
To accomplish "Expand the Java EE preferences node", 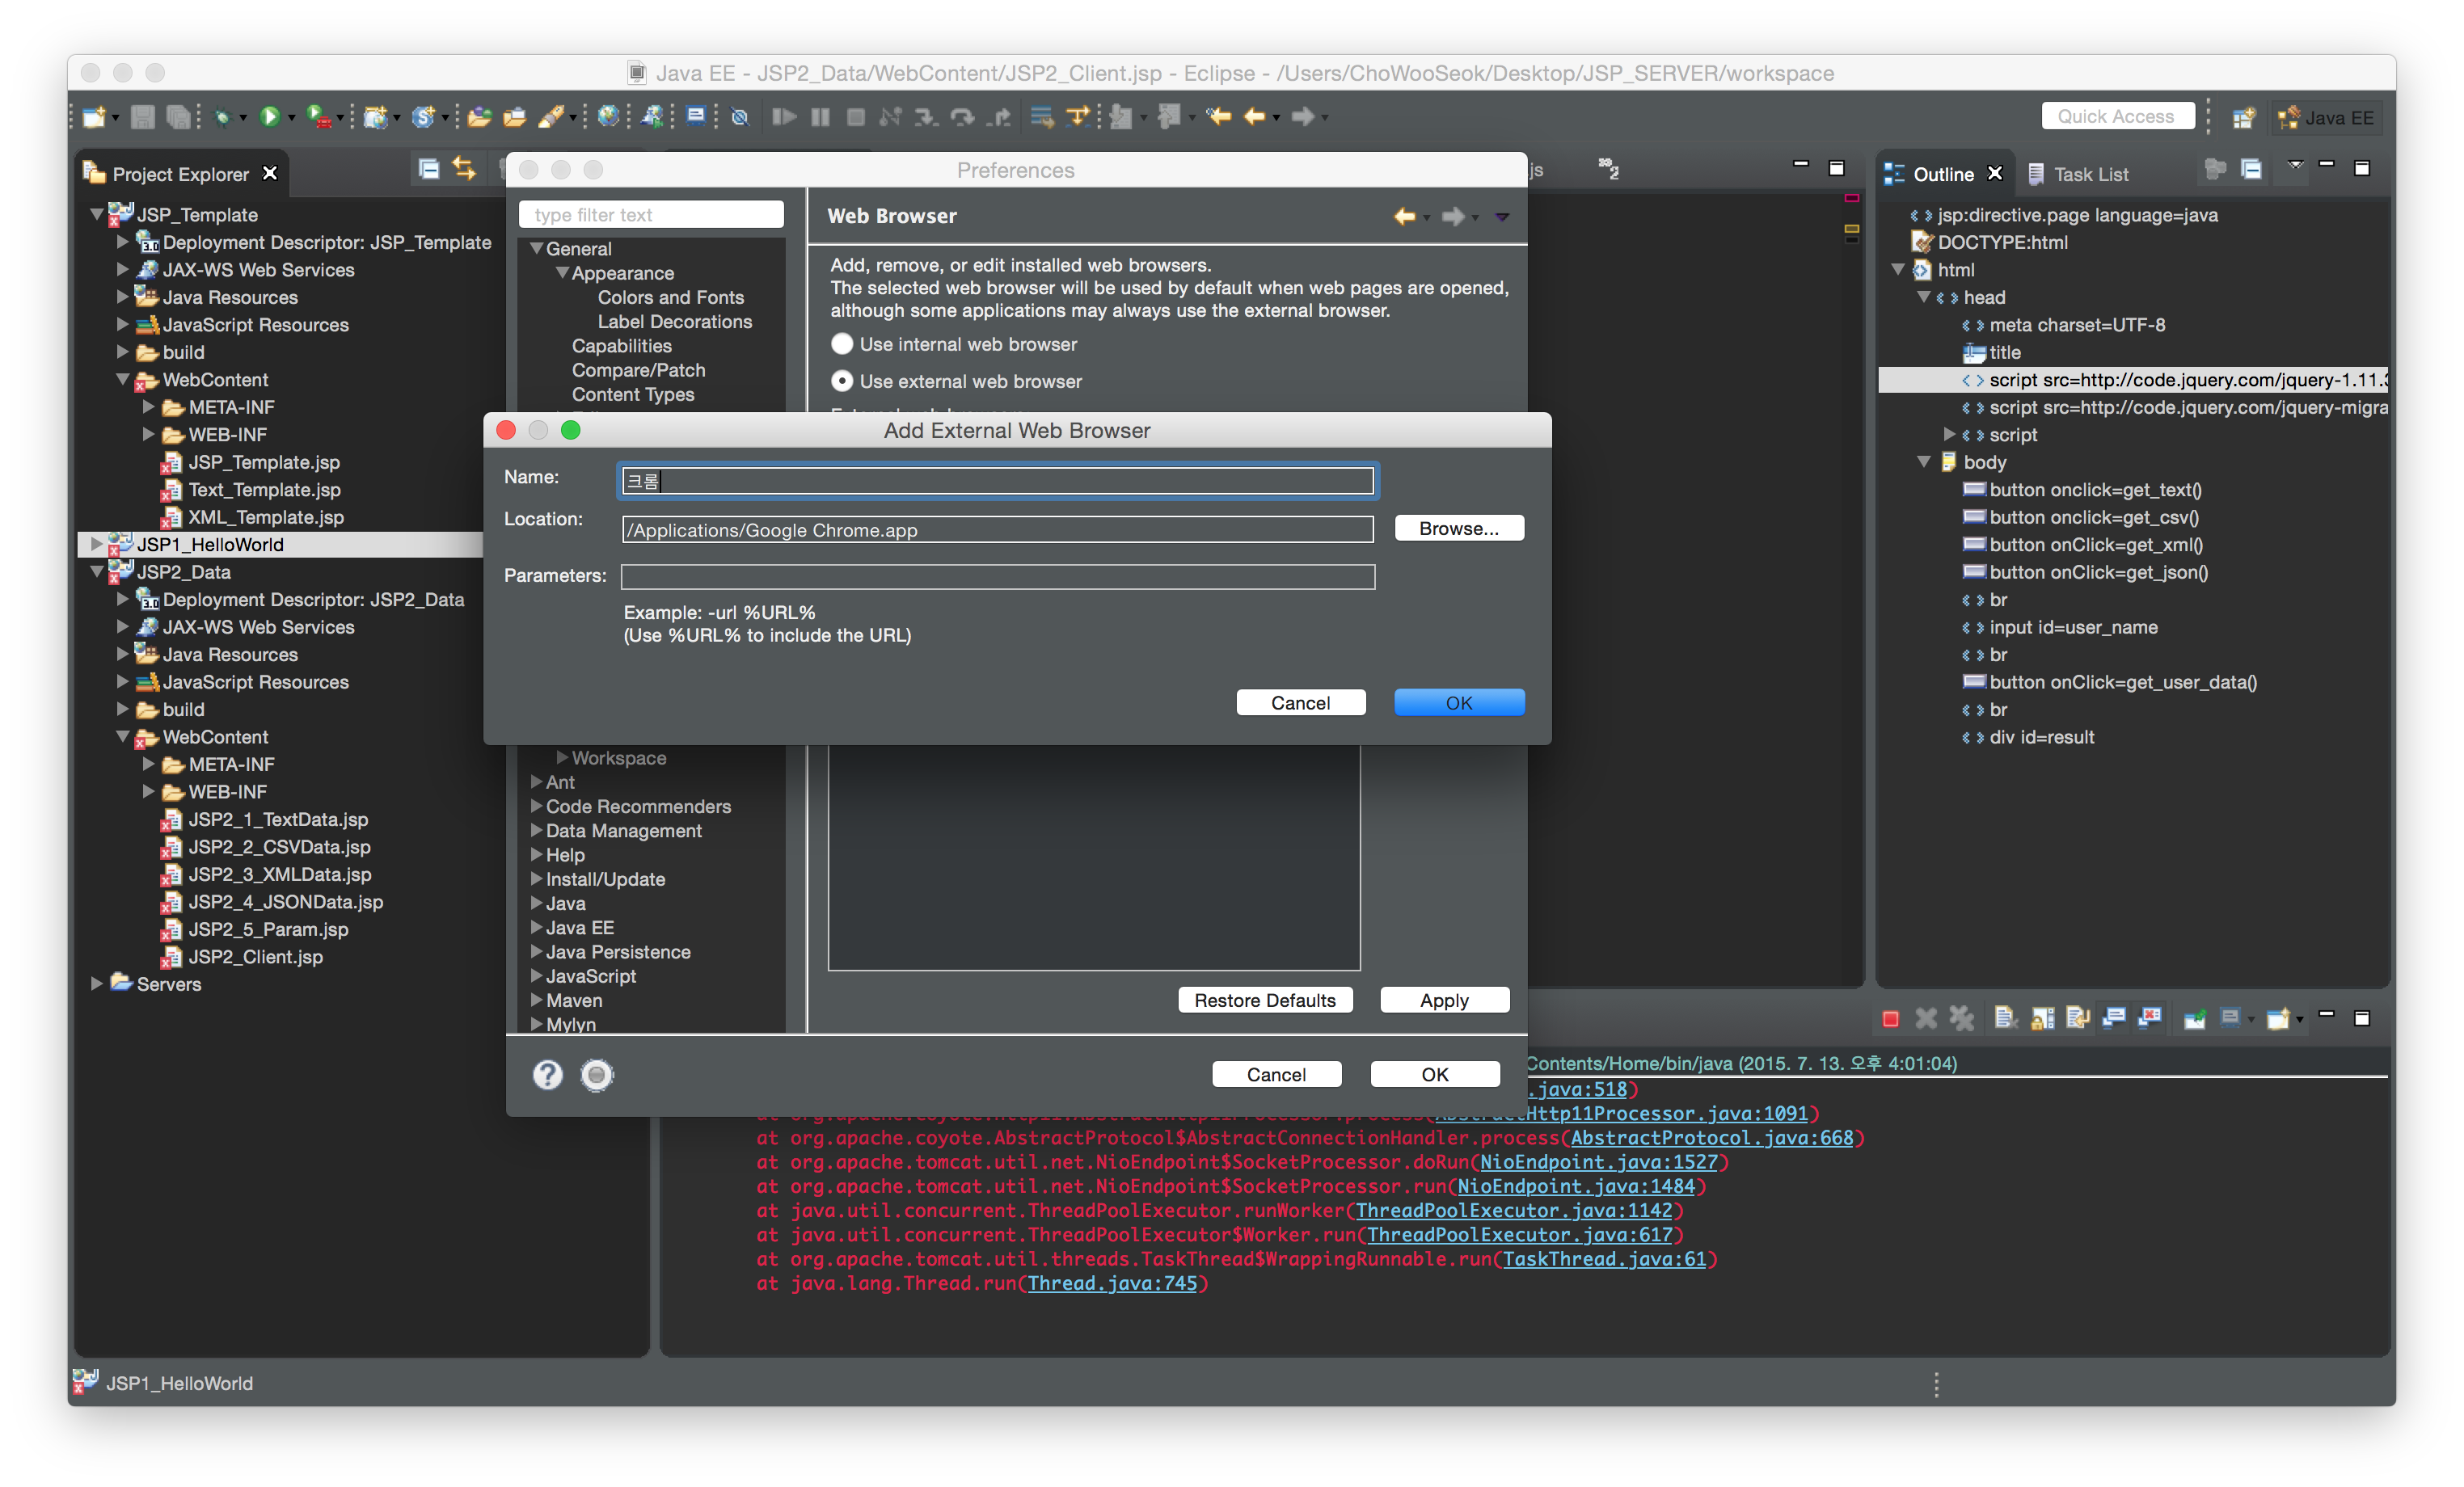I will [536, 927].
